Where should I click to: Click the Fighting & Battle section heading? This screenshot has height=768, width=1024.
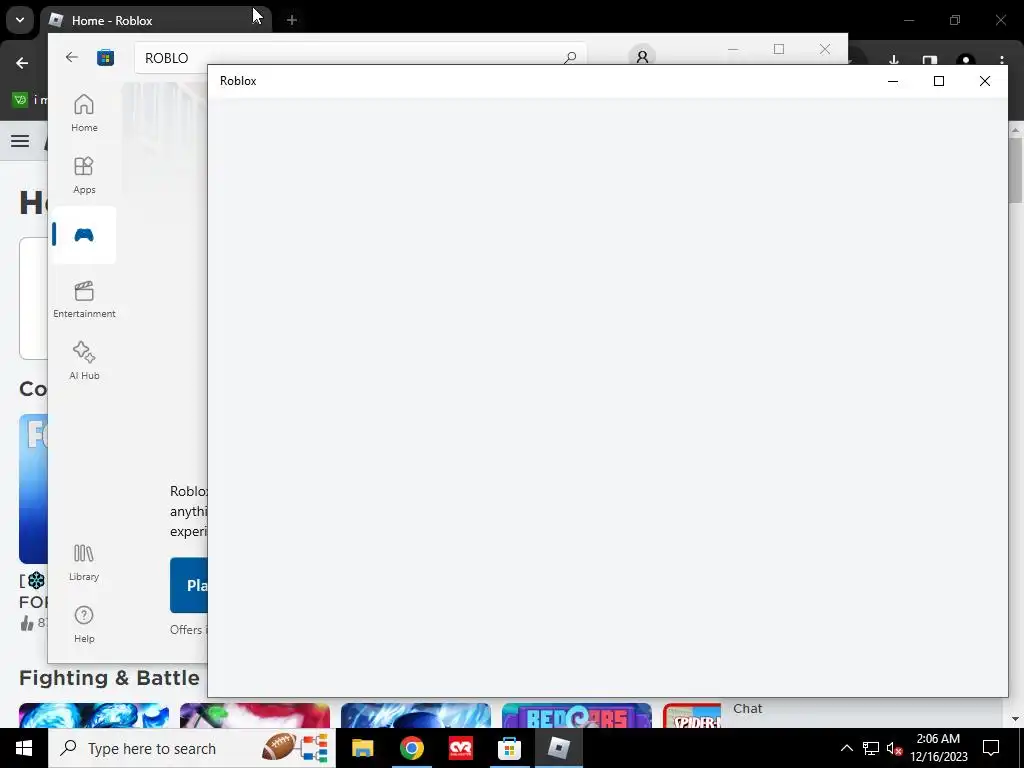point(109,678)
